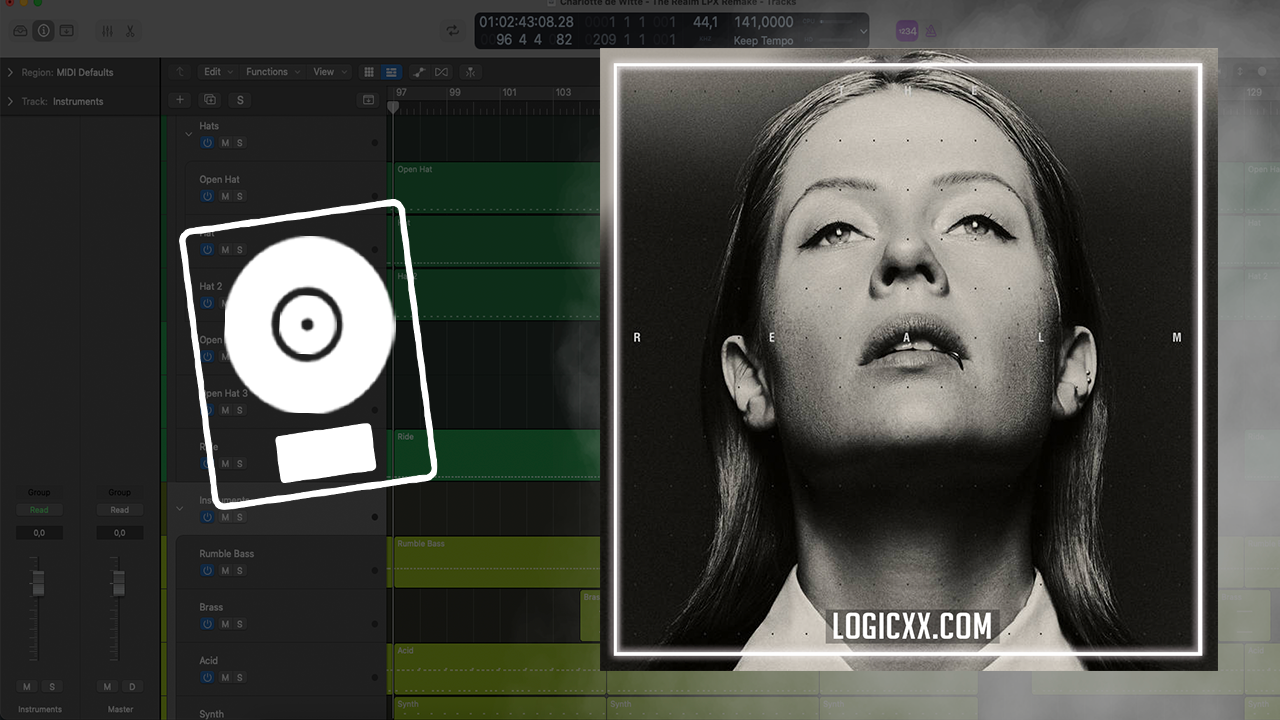Switch to the list tracks view icon
Viewport: 1280px width, 720px height.
pyautogui.click(x=391, y=72)
